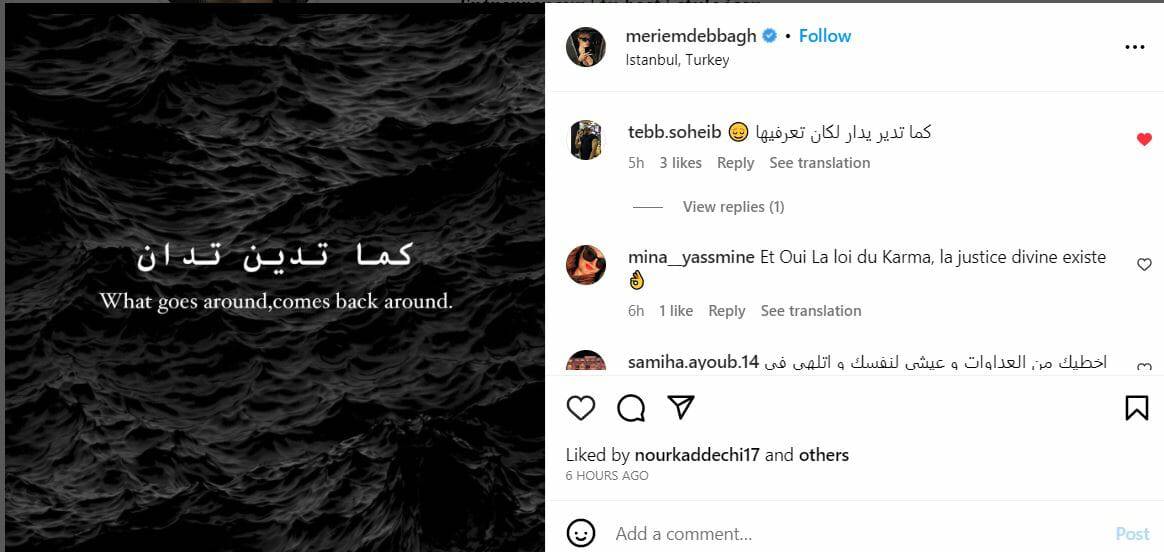1164x552 pixels.
Task: Open more options three-dot menu
Action: [x=1134, y=47]
